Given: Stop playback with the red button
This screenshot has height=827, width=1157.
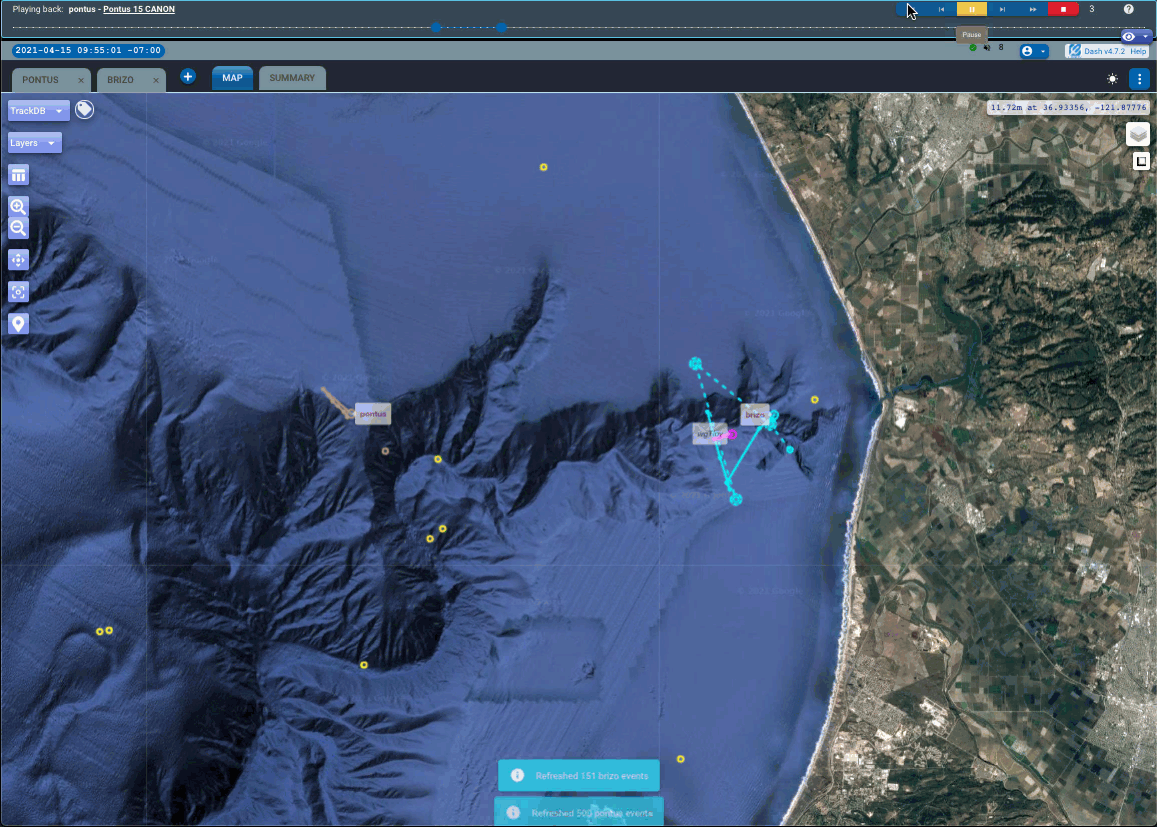Looking at the screenshot, I should coord(1063,9).
